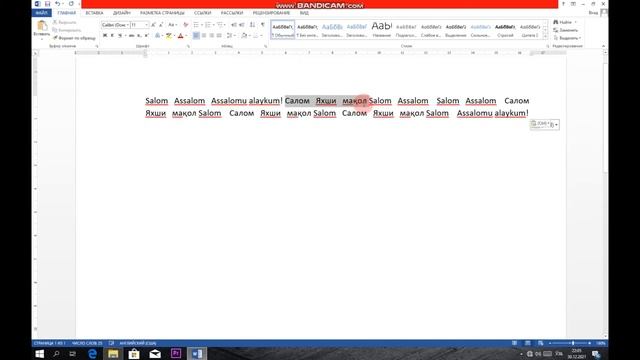Open File Explorer from the taskbar
Screen dimensions: 640x360
[x=113, y=353]
